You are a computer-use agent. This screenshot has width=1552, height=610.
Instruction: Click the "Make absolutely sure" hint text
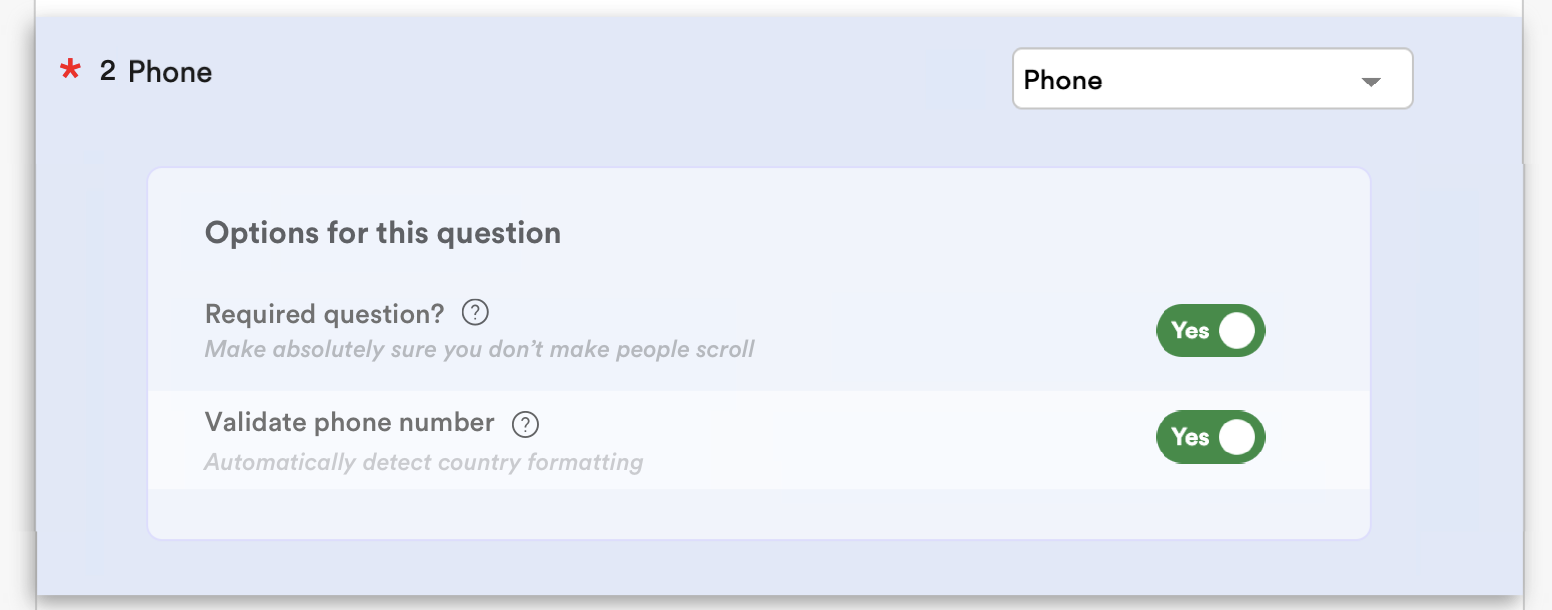click(x=479, y=350)
